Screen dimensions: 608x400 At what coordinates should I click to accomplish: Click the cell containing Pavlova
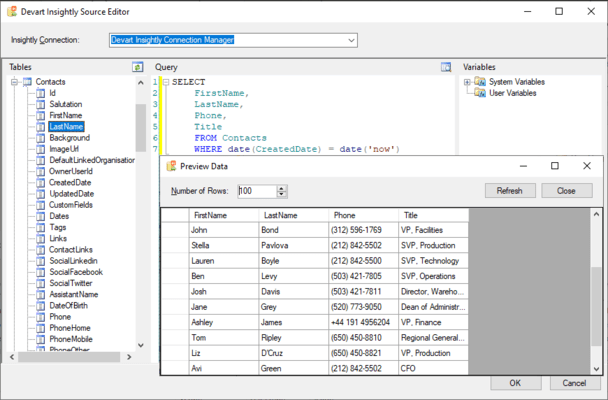coord(294,245)
